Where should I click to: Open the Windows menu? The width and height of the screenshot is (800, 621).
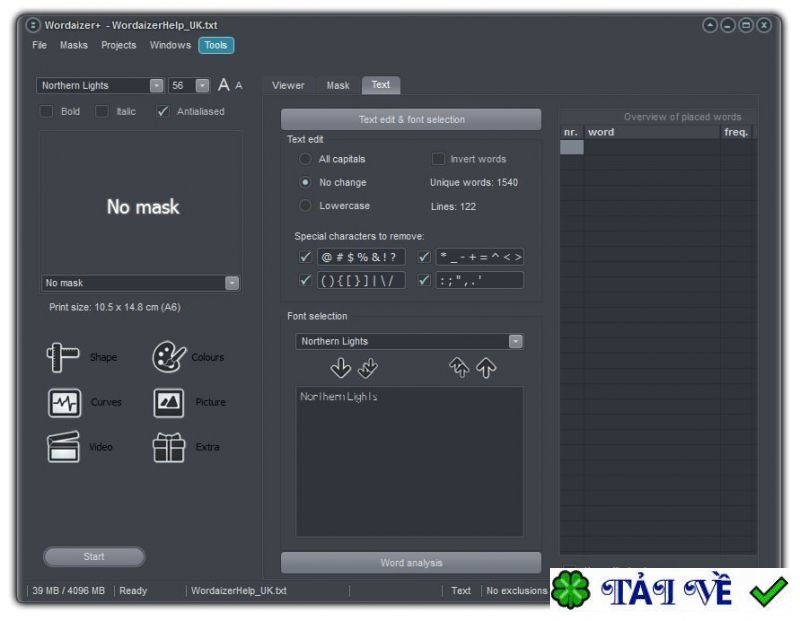[x=170, y=45]
